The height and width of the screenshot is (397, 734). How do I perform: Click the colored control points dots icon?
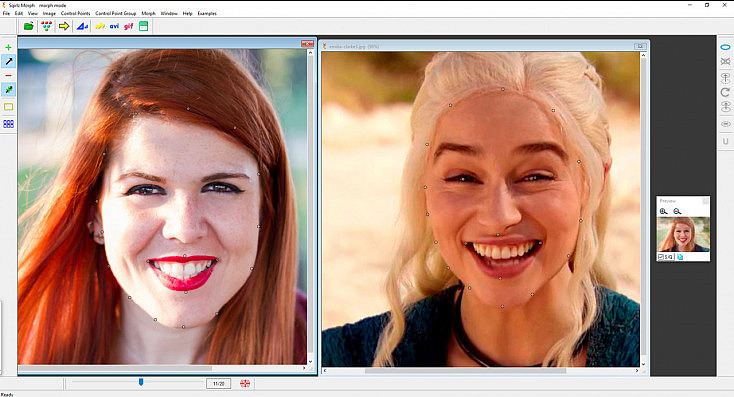click(x=46, y=26)
